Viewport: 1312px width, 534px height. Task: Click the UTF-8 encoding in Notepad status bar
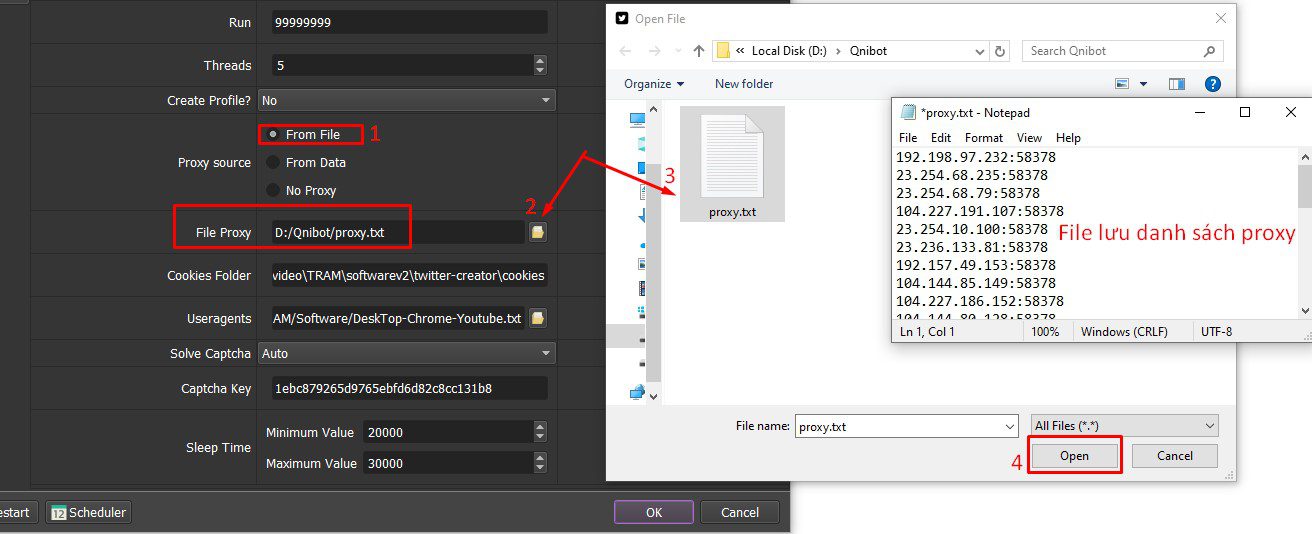(1216, 331)
